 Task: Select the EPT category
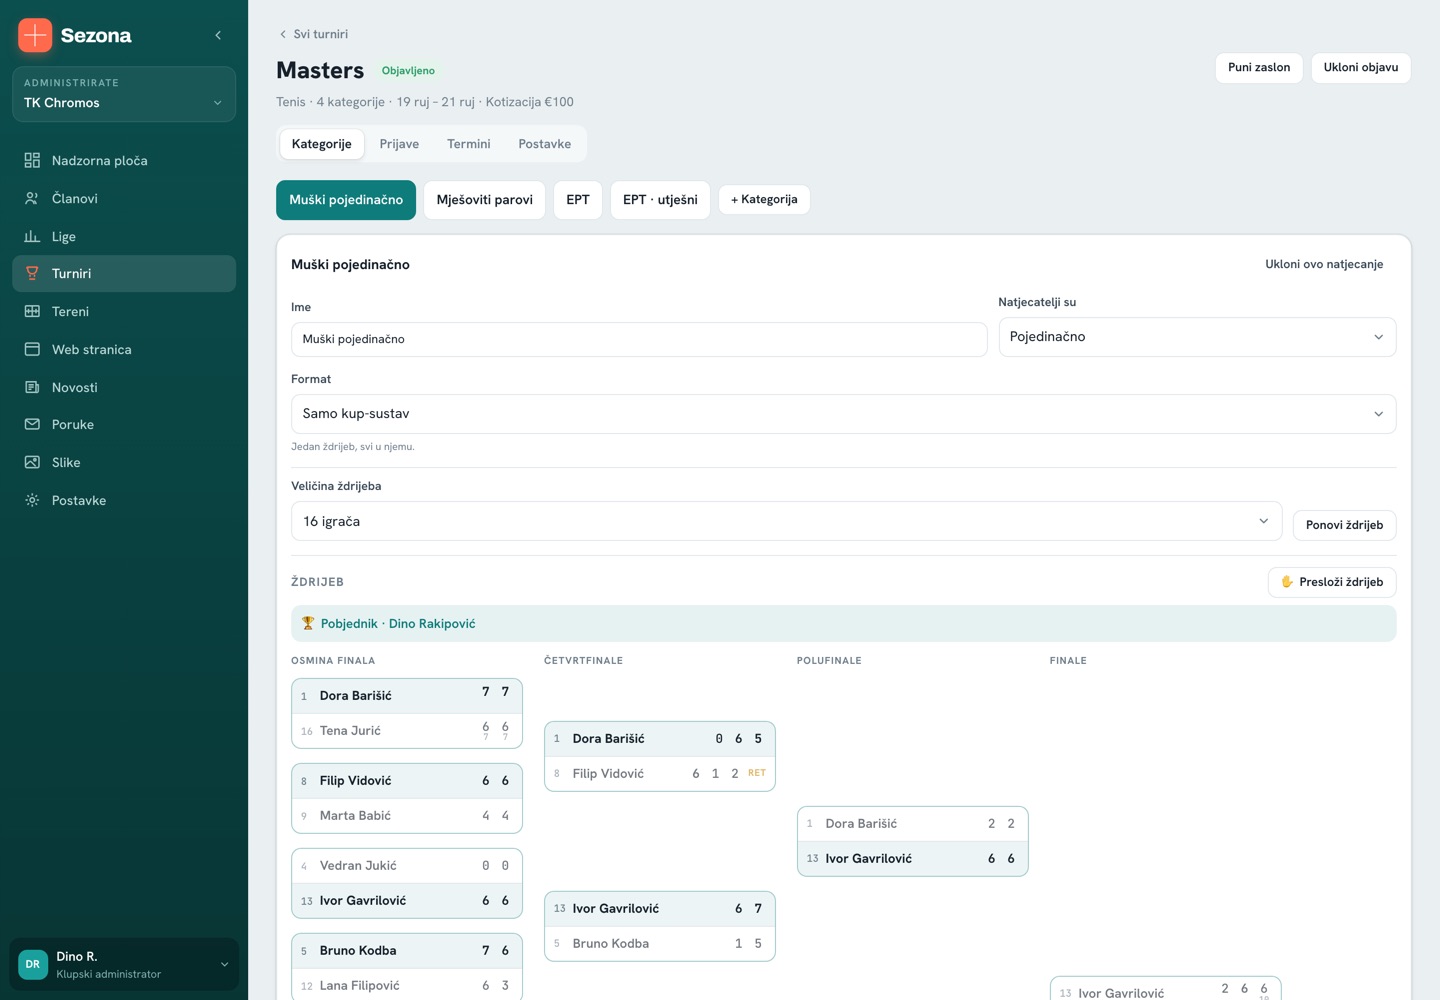click(x=578, y=200)
